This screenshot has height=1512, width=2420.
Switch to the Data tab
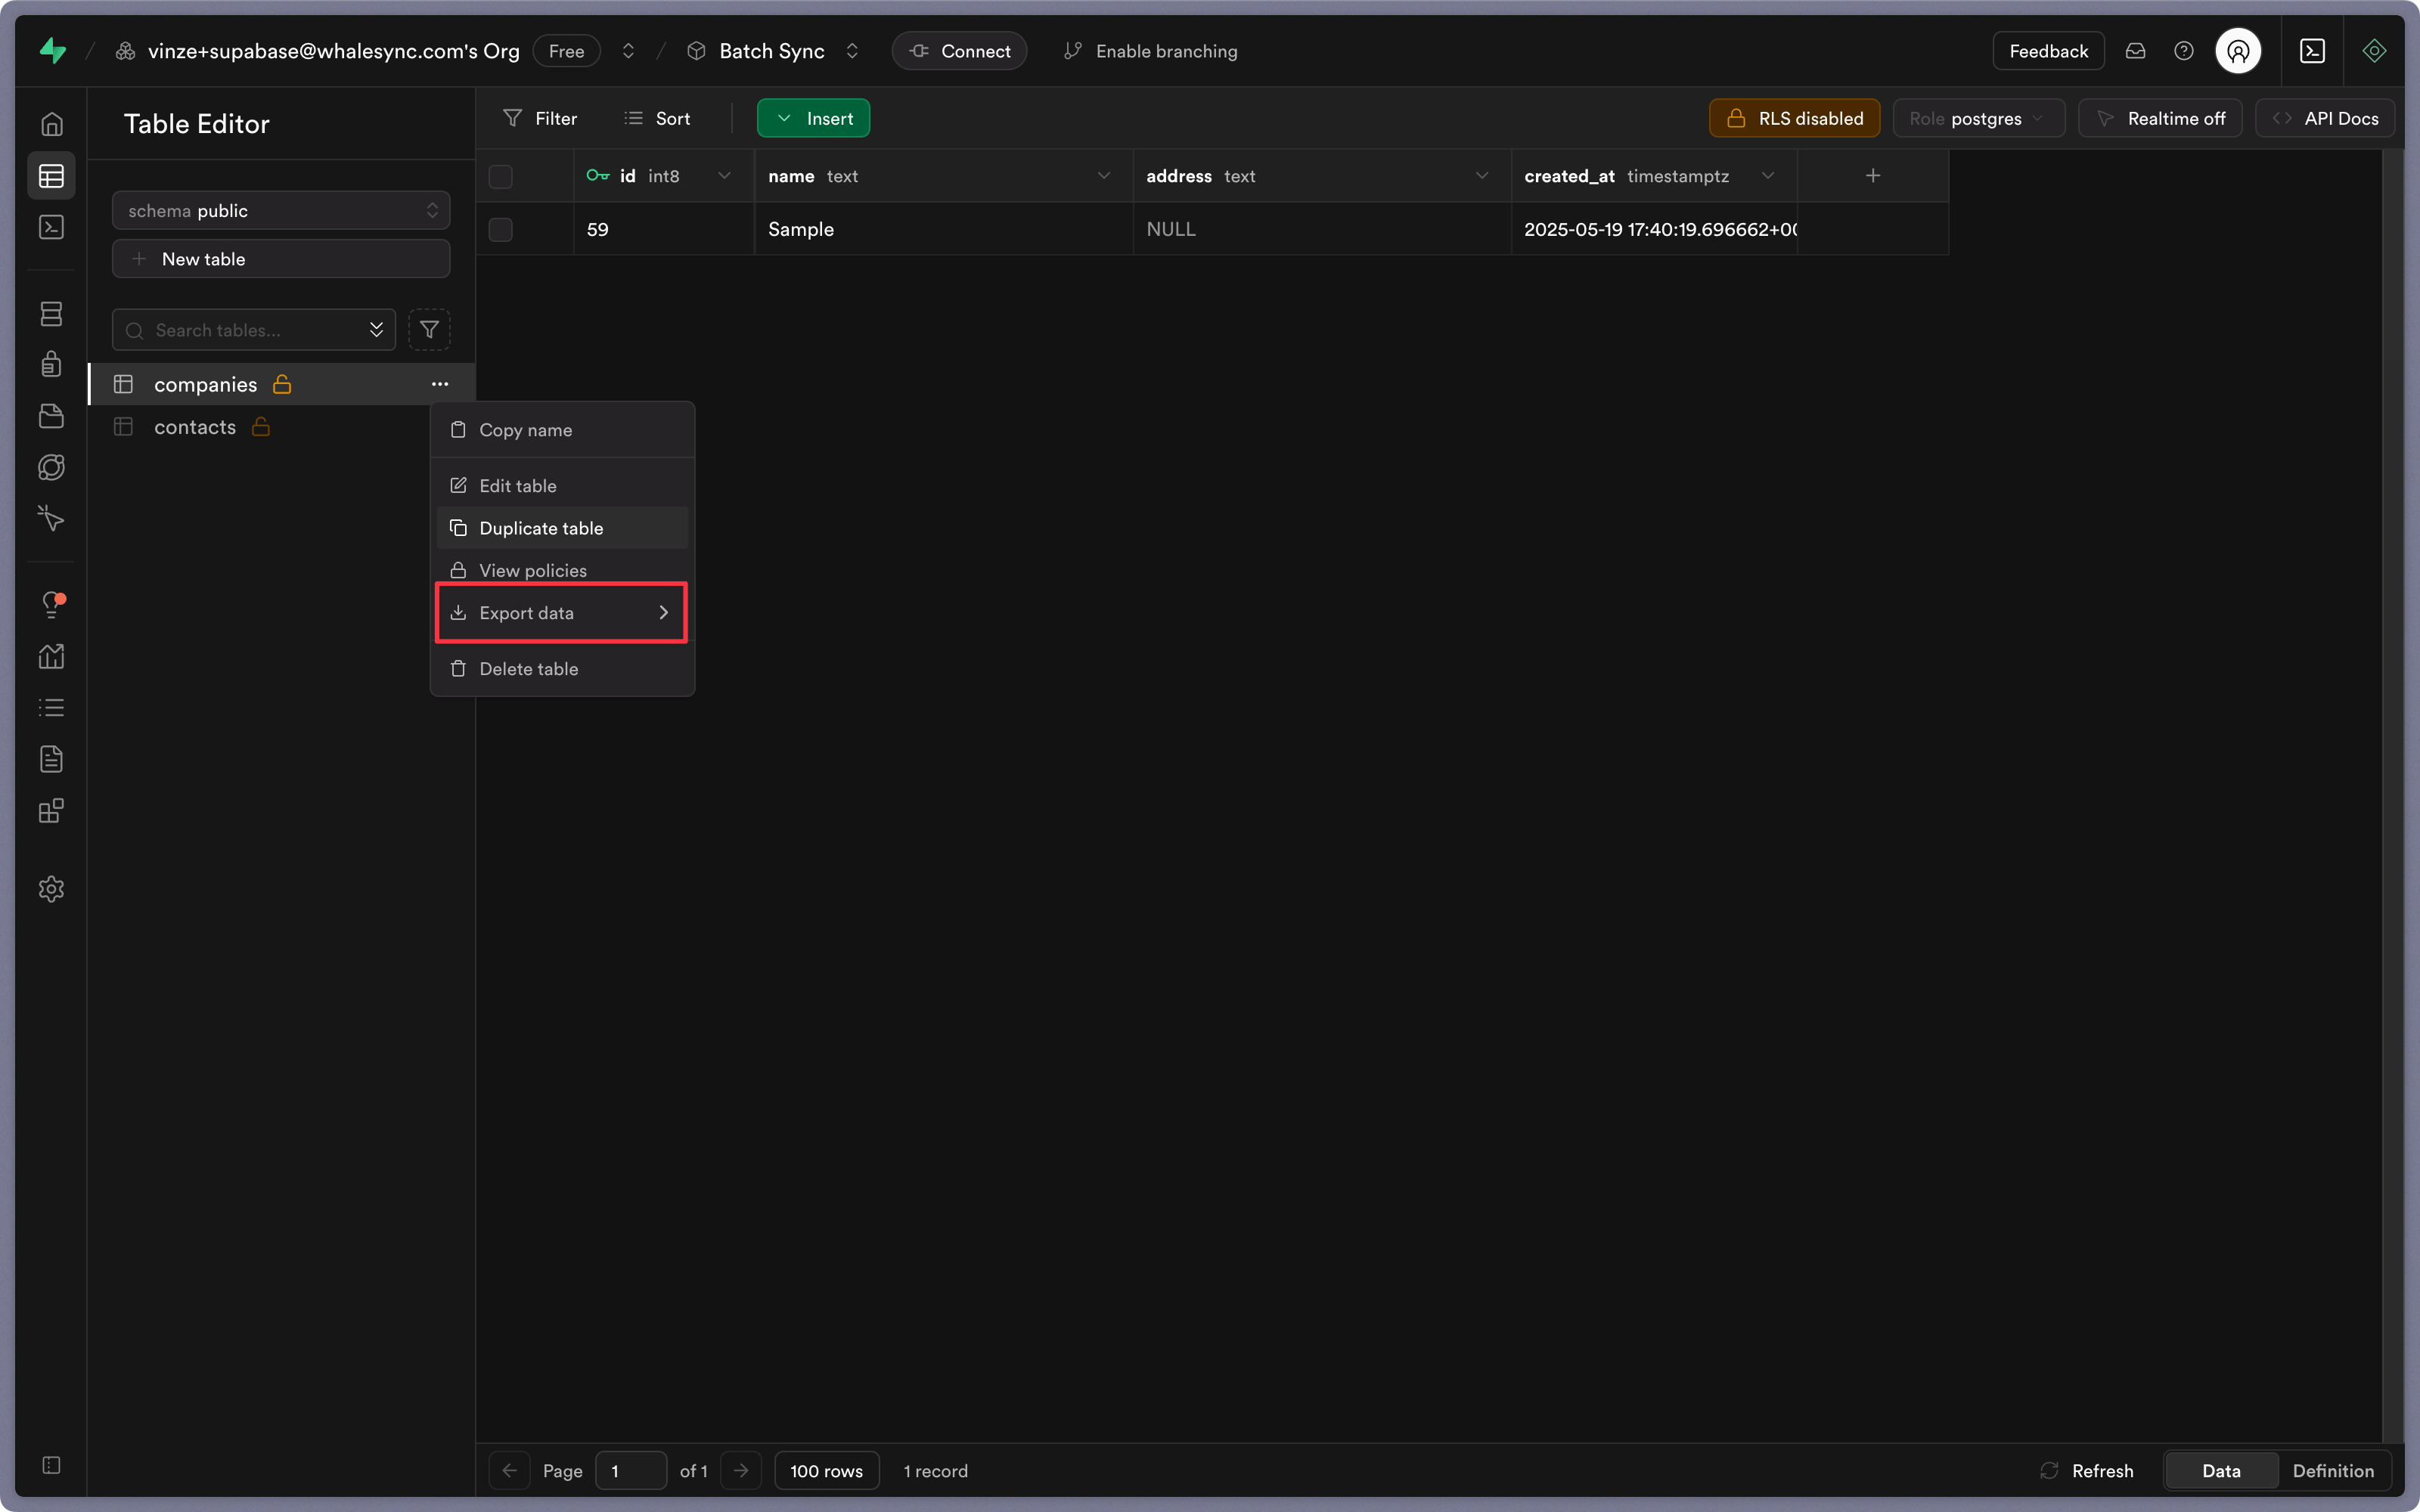click(2221, 1471)
